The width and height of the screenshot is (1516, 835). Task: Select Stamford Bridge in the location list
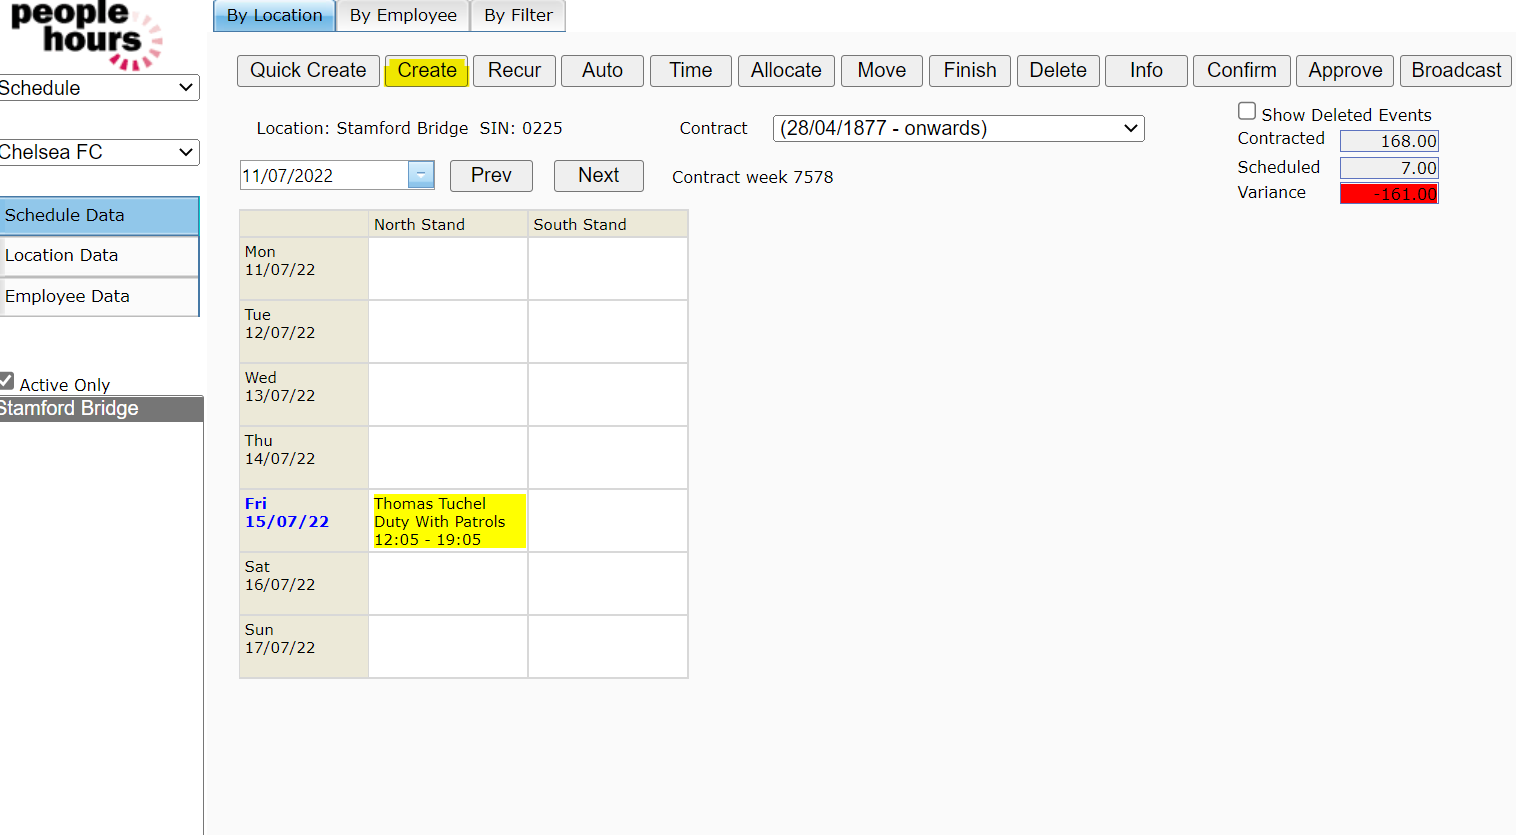tap(100, 408)
